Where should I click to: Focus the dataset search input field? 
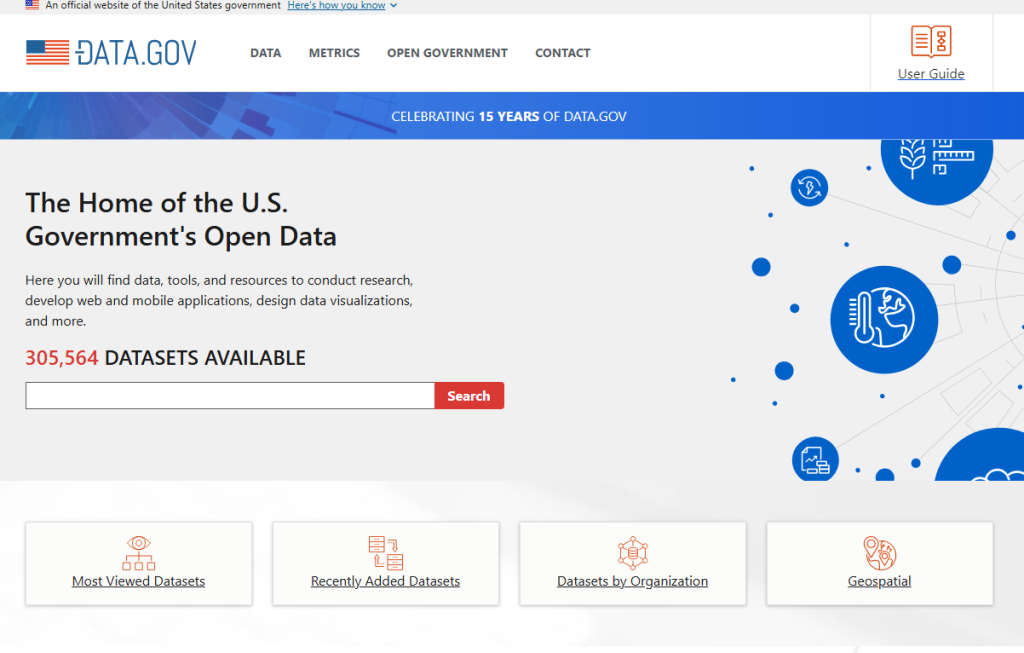point(230,396)
